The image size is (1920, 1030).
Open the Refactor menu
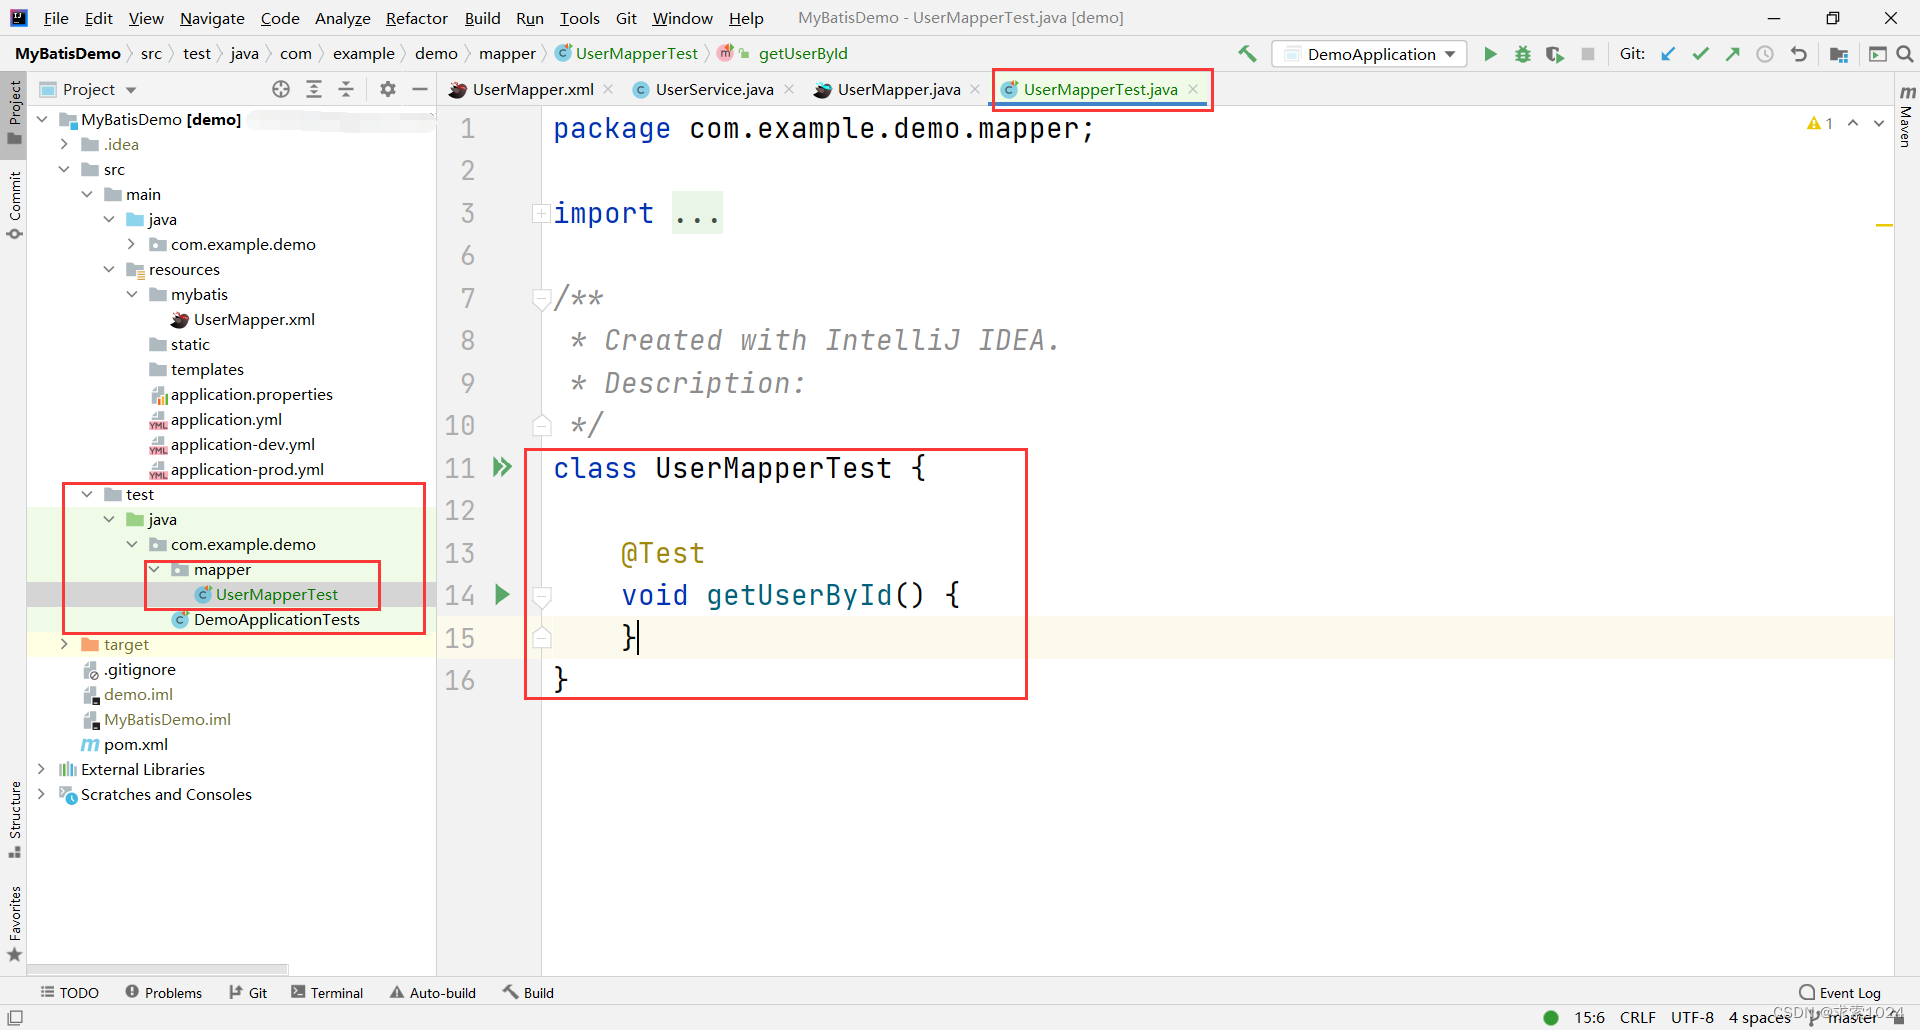click(x=417, y=18)
